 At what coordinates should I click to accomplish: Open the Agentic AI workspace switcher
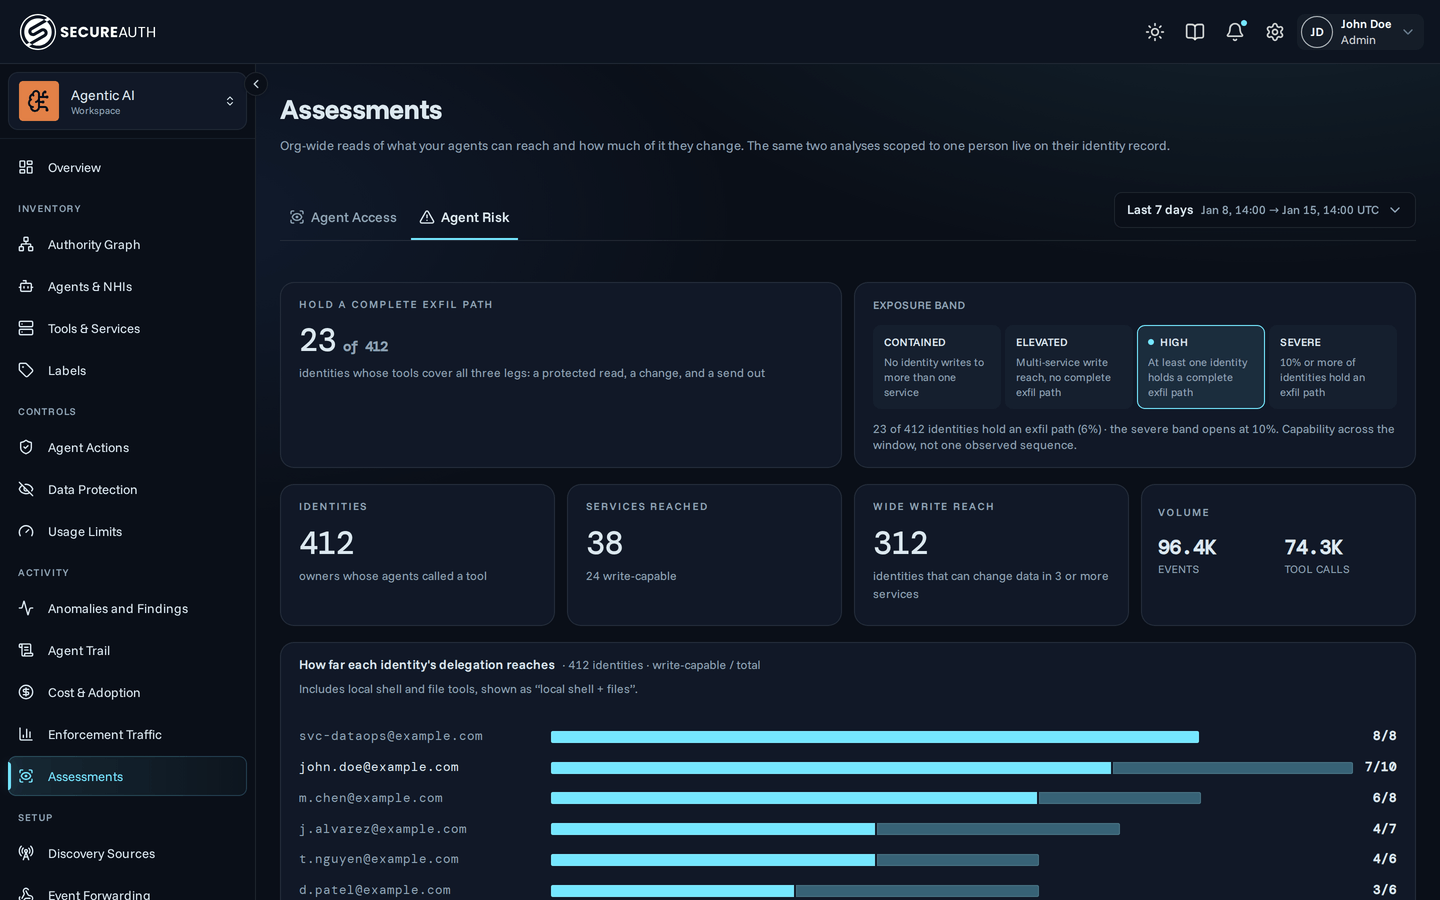point(127,101)
